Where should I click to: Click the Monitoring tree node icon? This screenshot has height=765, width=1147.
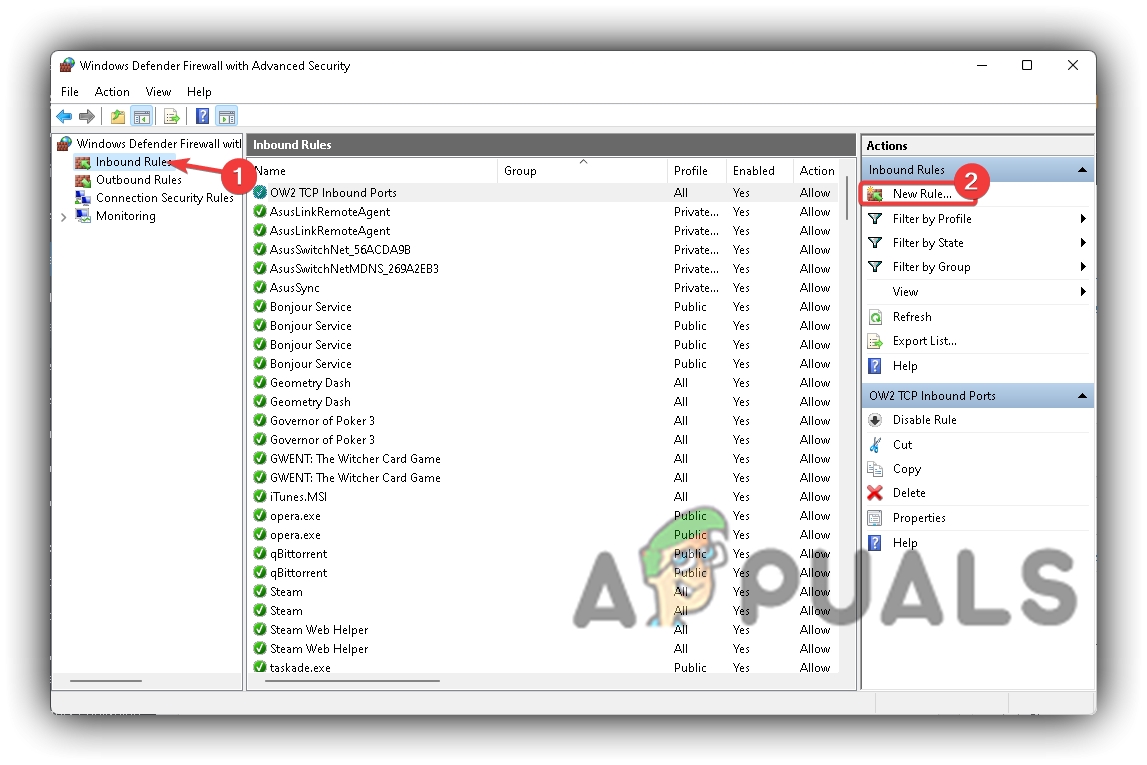point(83,216)
